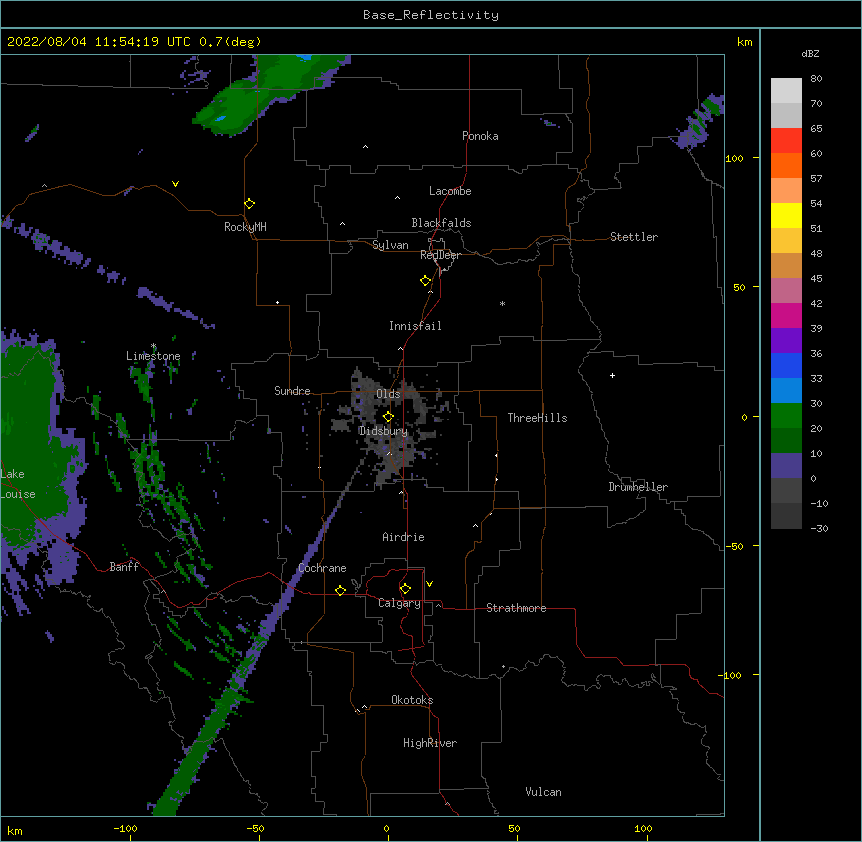Pick the slate violet 10 dBZ swatch
Image resolution: width=862 pixels, height=842 pixels.
tap(786, 466)
